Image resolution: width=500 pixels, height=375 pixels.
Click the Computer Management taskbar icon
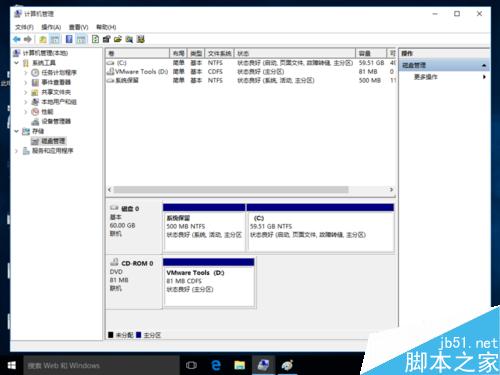[x=263, y=365]
